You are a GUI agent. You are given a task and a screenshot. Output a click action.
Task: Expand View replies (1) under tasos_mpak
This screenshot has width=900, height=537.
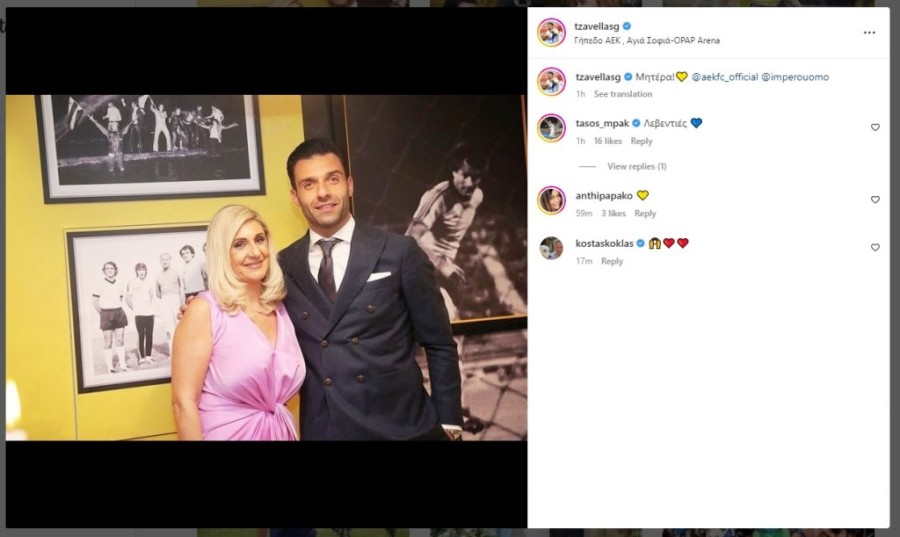click(x=637, y=166)
